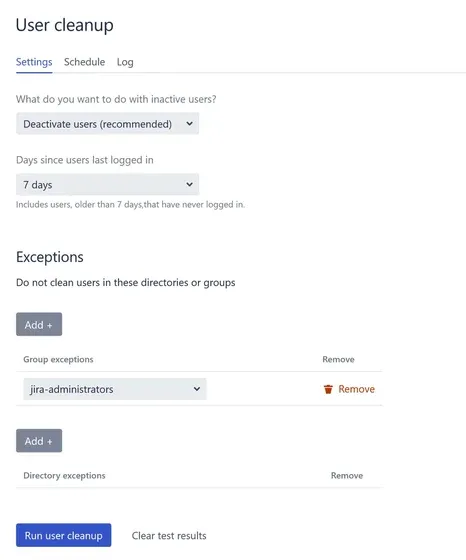
Task: Open the Log tab
Action: (x=125, y=62)
